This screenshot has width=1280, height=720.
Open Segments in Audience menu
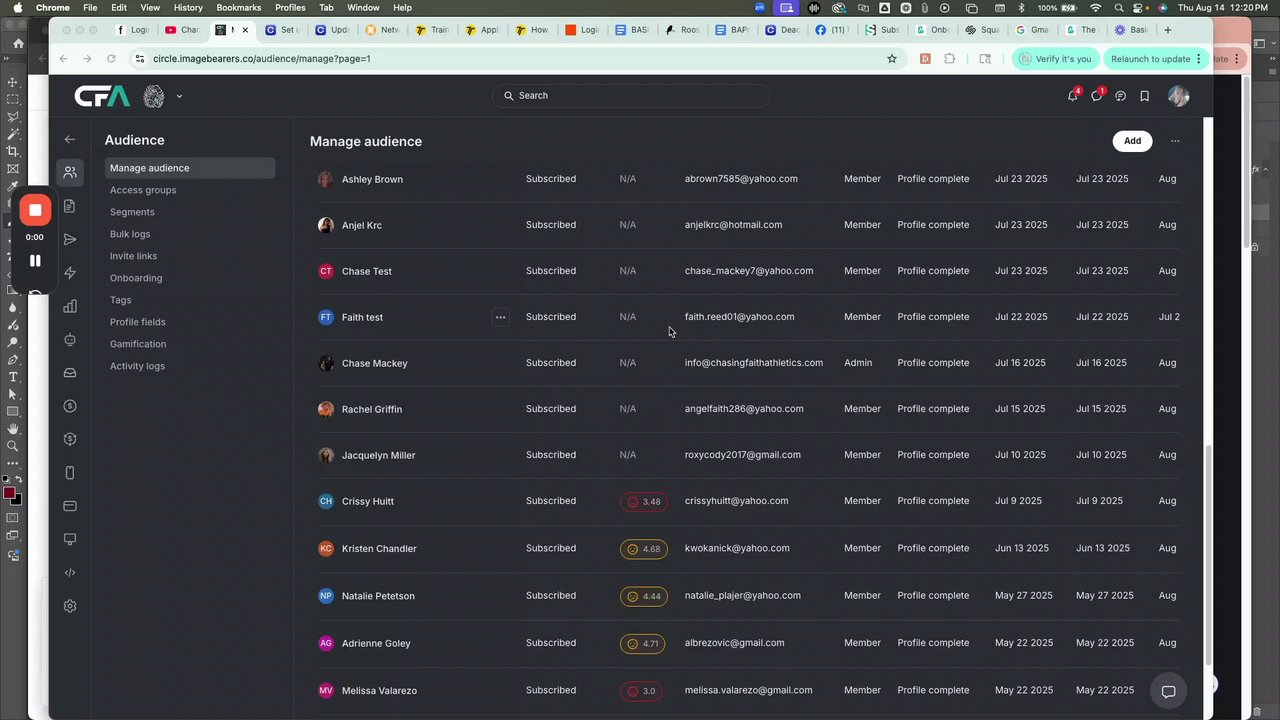click(132, 212)
